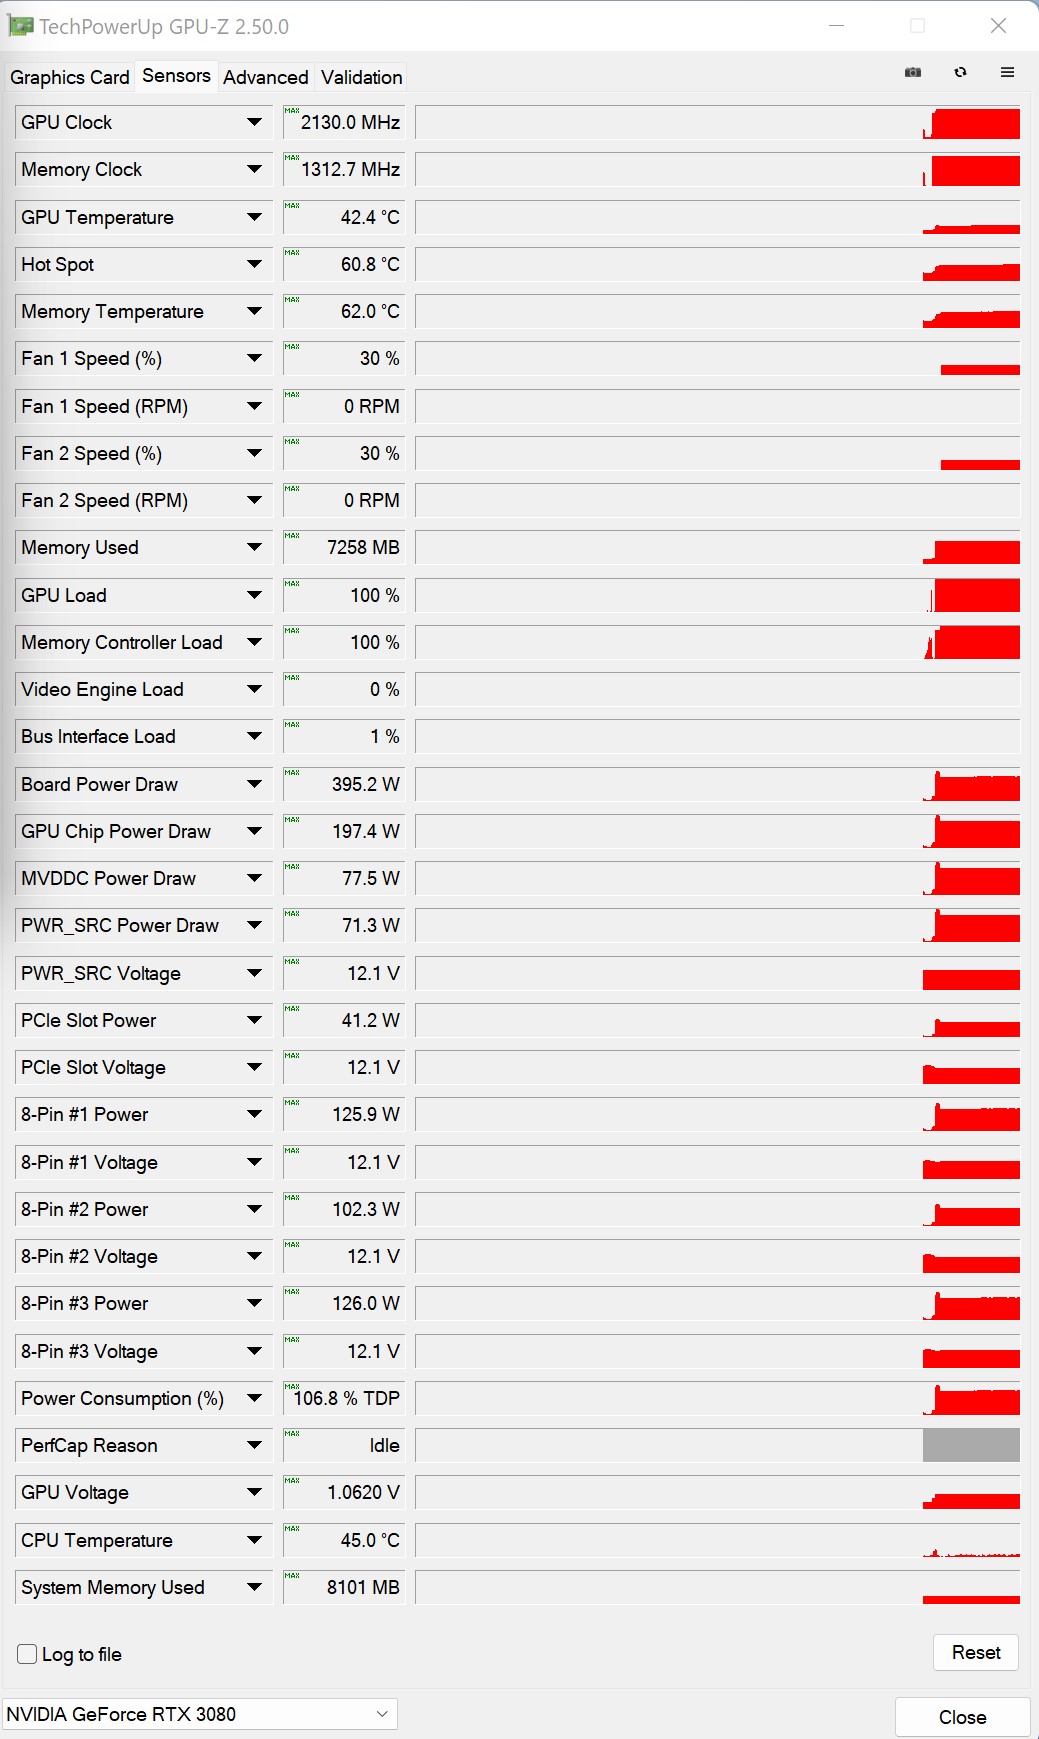Open the PerfCap Reason dropdown arrow
The width and height of the screenshot is (1039, 1739).
[x=254, y=1445]
